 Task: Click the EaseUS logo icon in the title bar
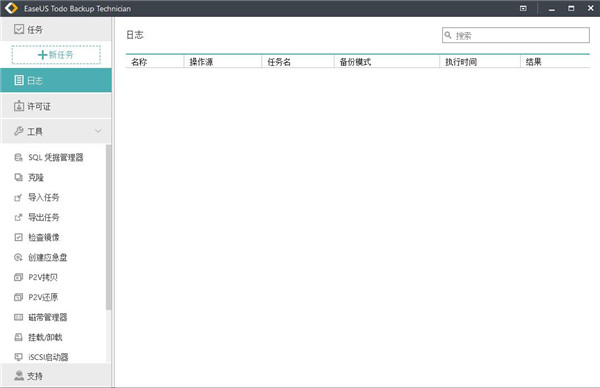11,8
